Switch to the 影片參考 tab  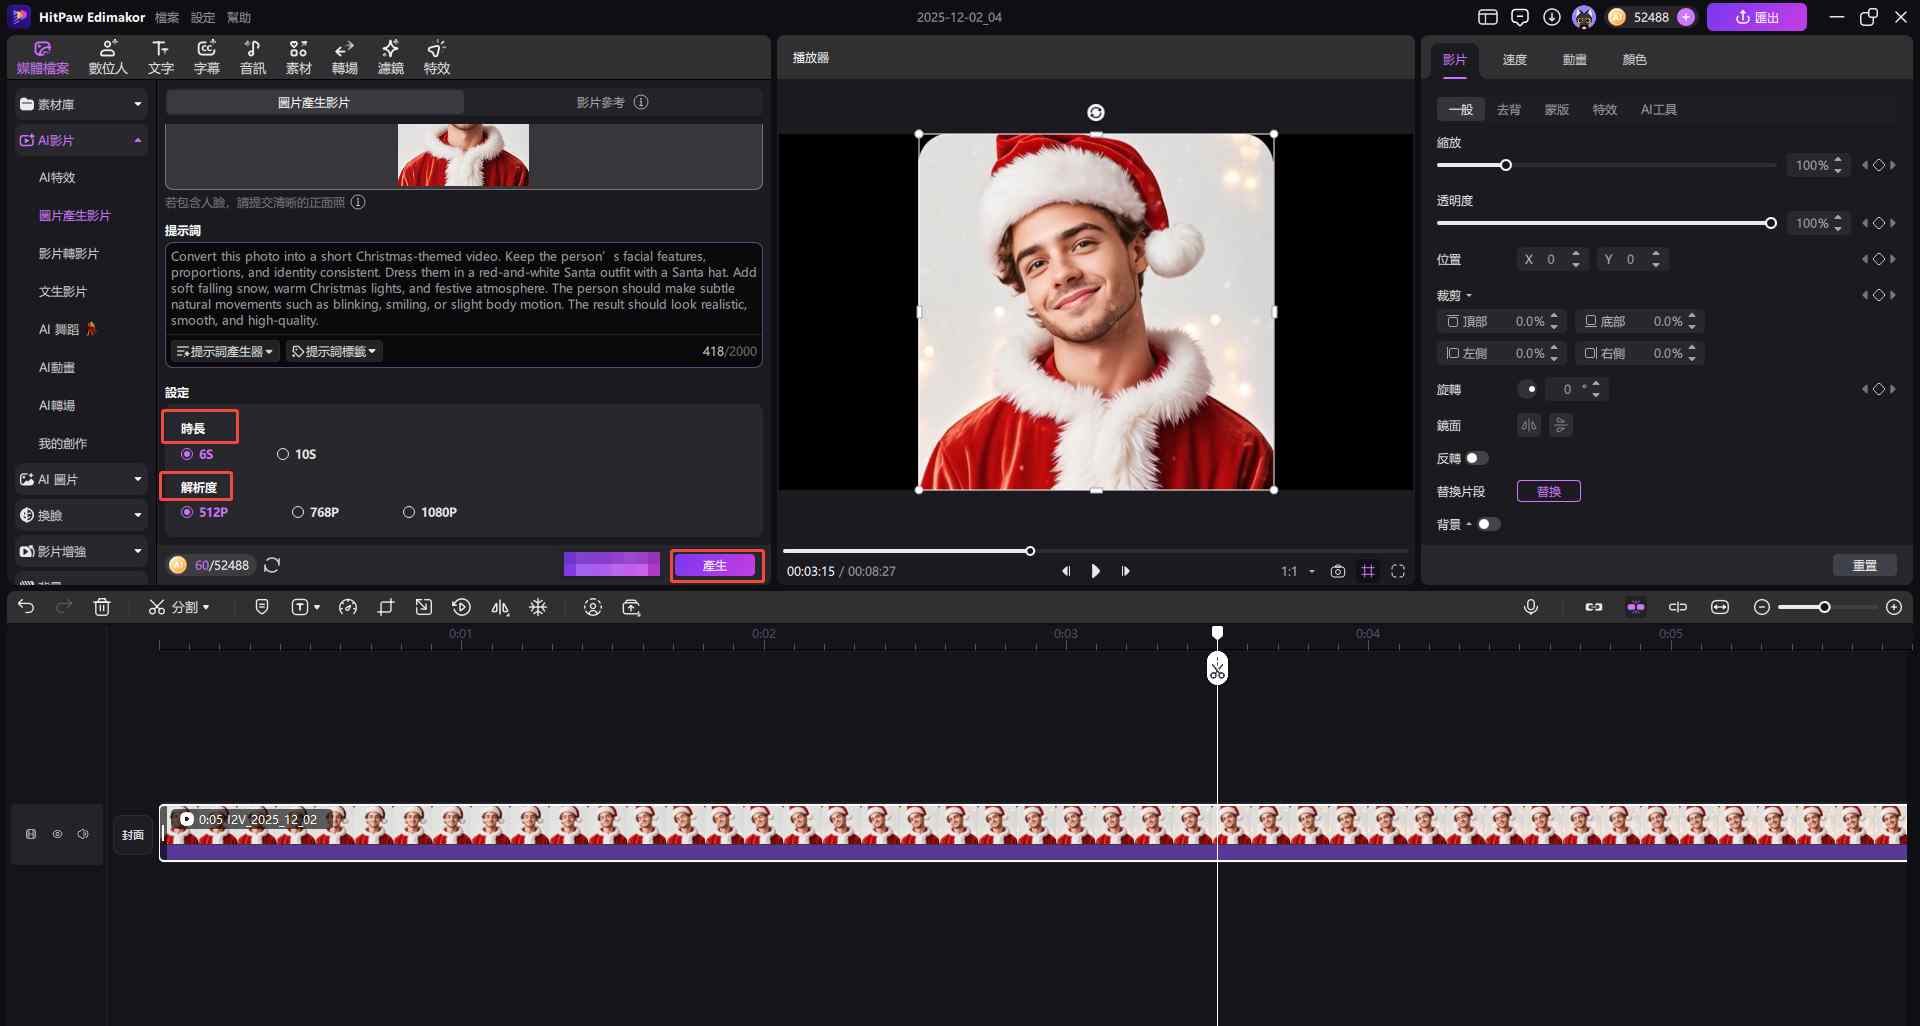(601, 102)
